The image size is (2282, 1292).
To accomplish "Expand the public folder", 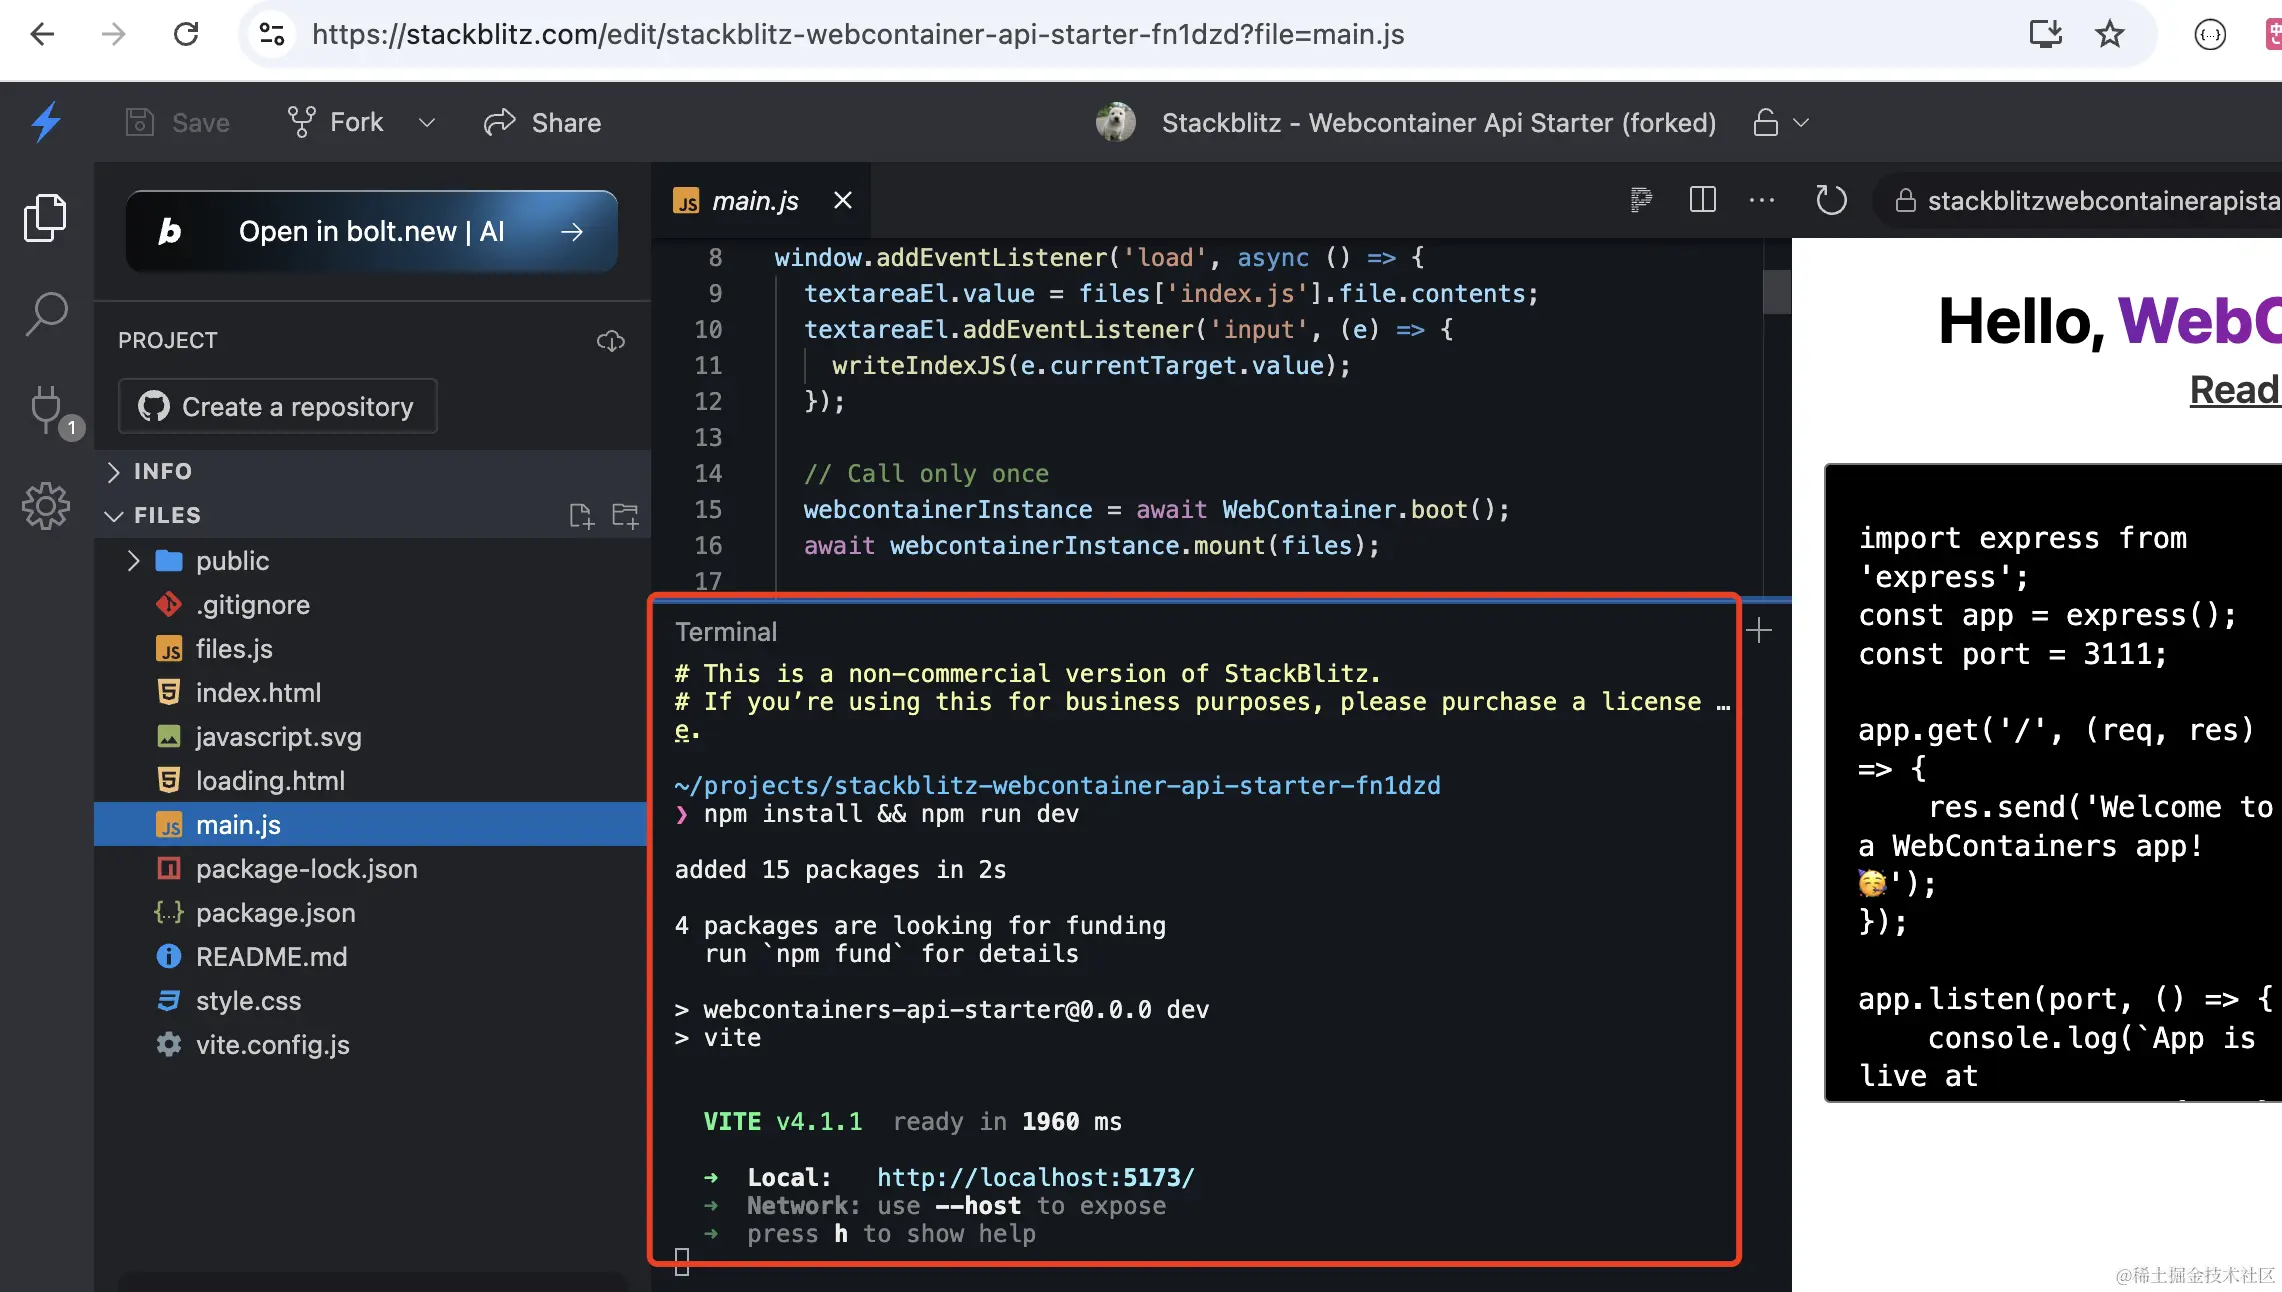I will pos(134,561).
